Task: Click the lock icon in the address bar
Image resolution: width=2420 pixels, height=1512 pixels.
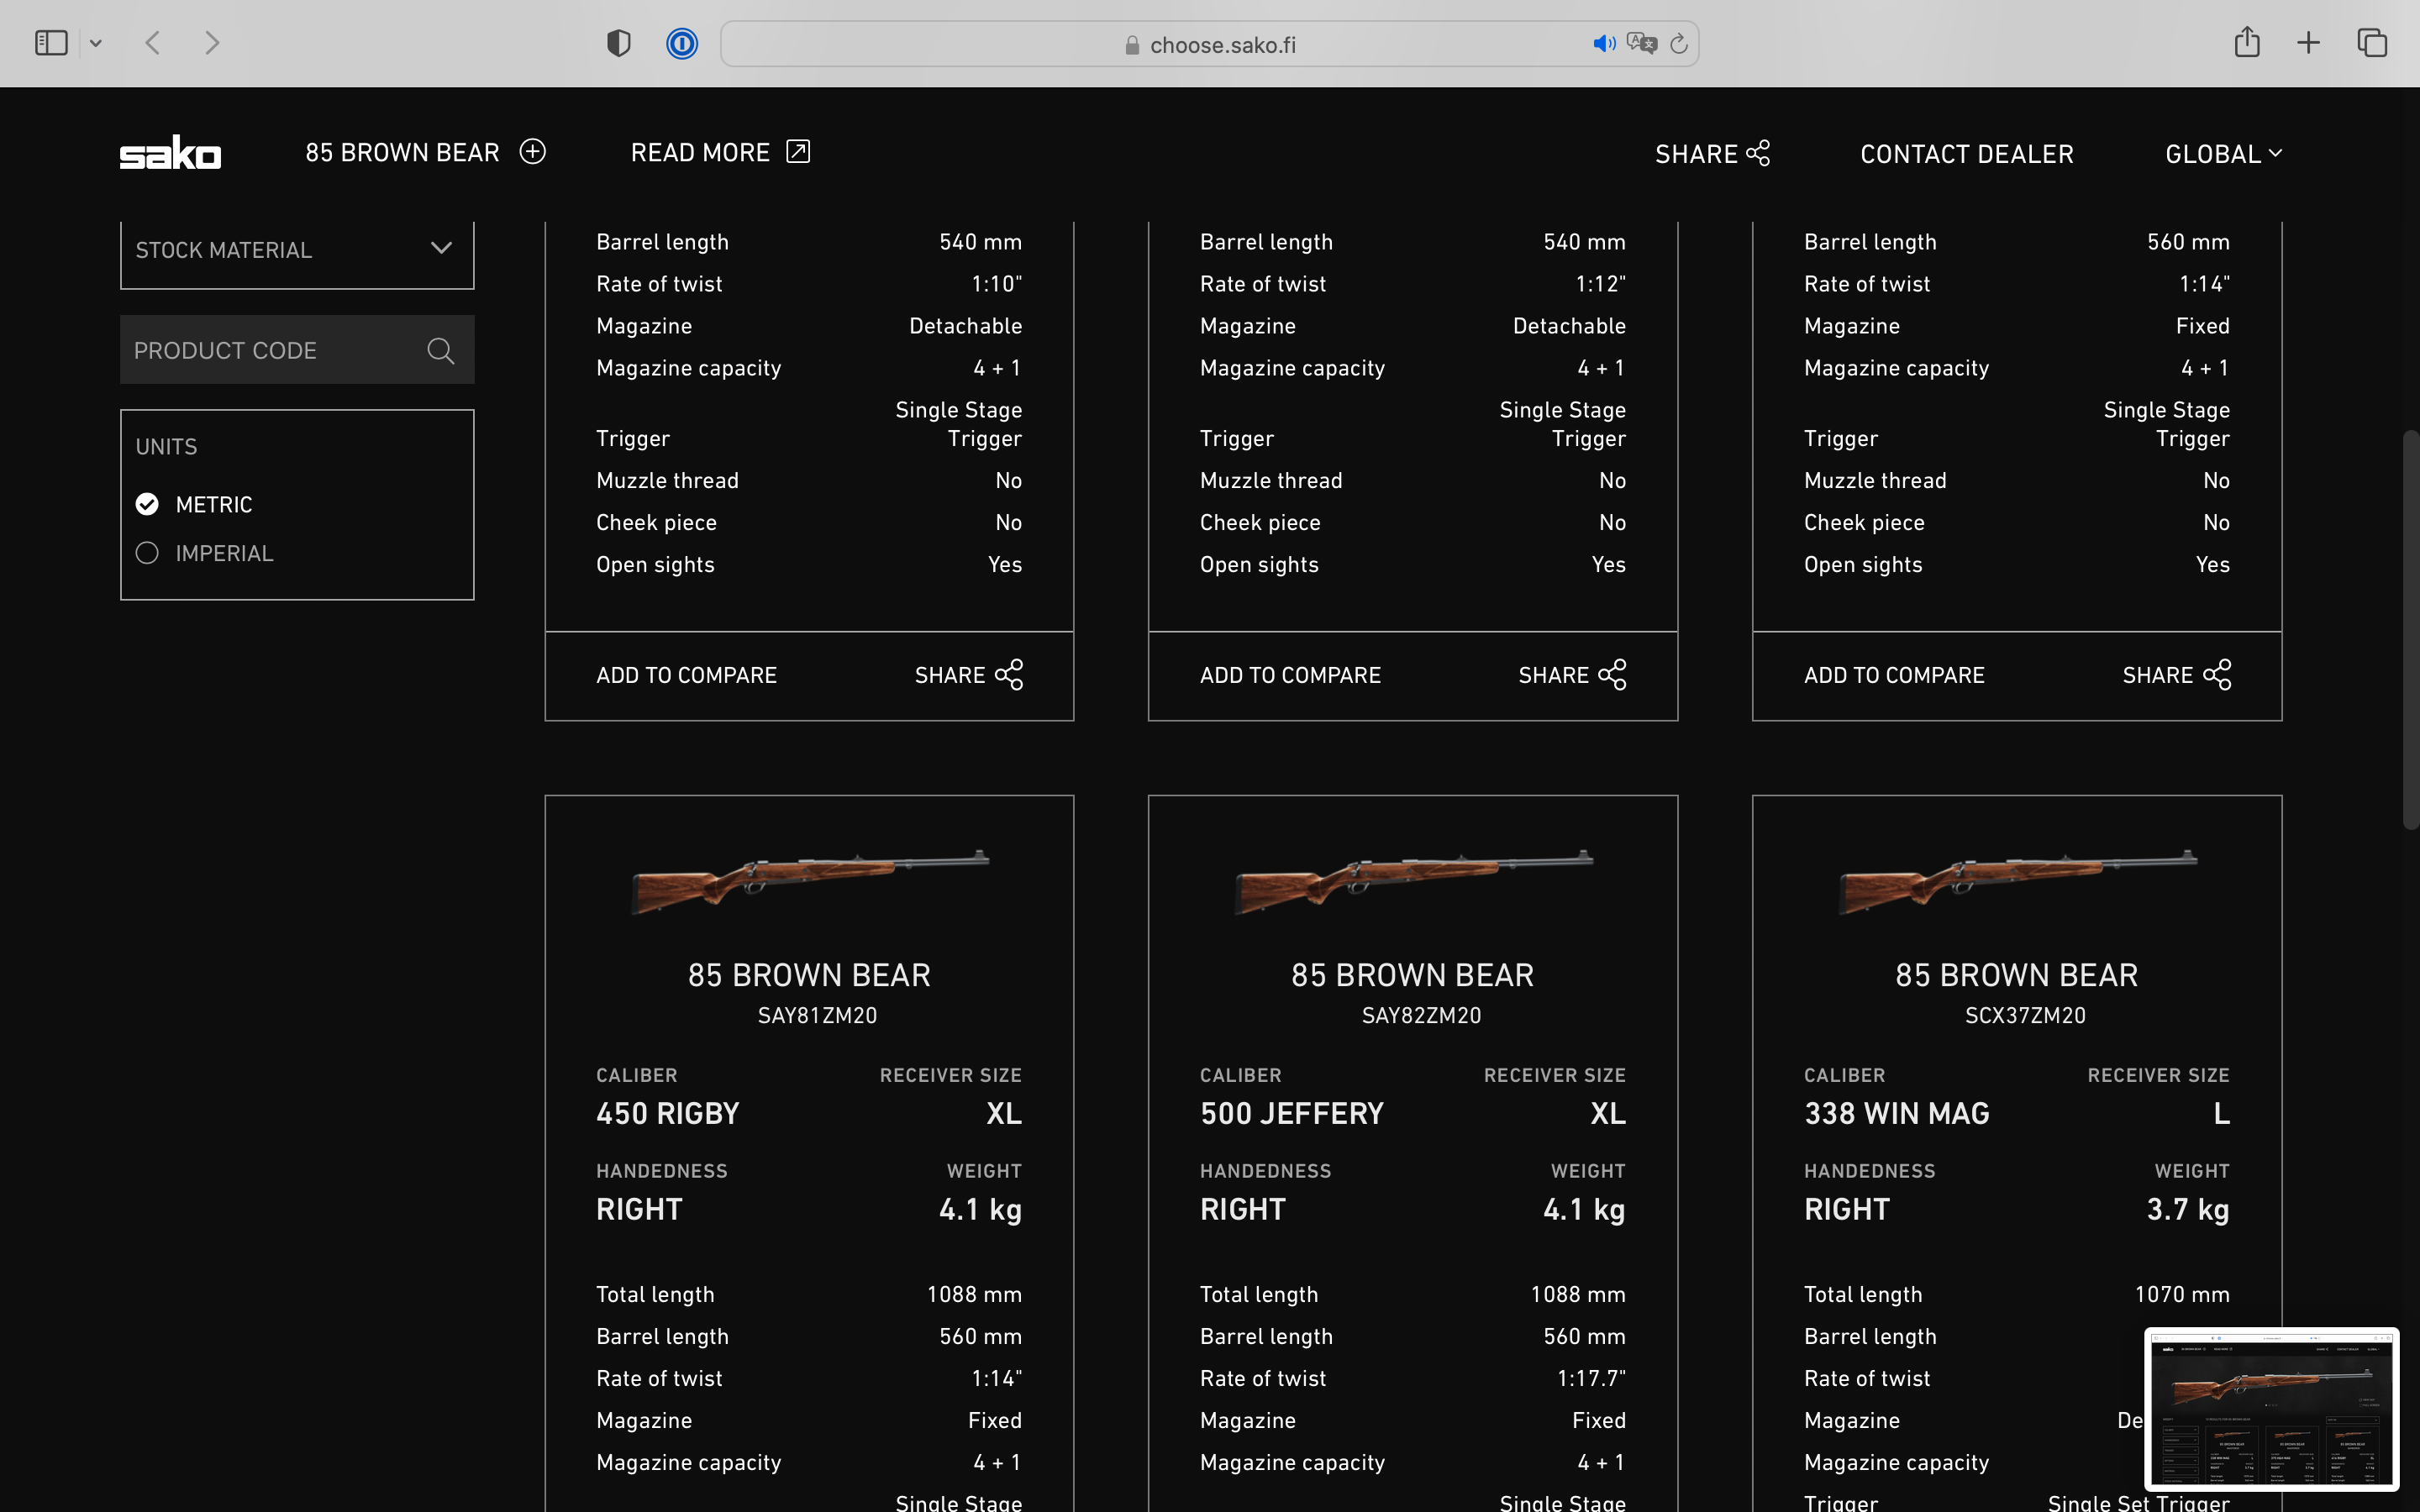Action: point(1132,45)
